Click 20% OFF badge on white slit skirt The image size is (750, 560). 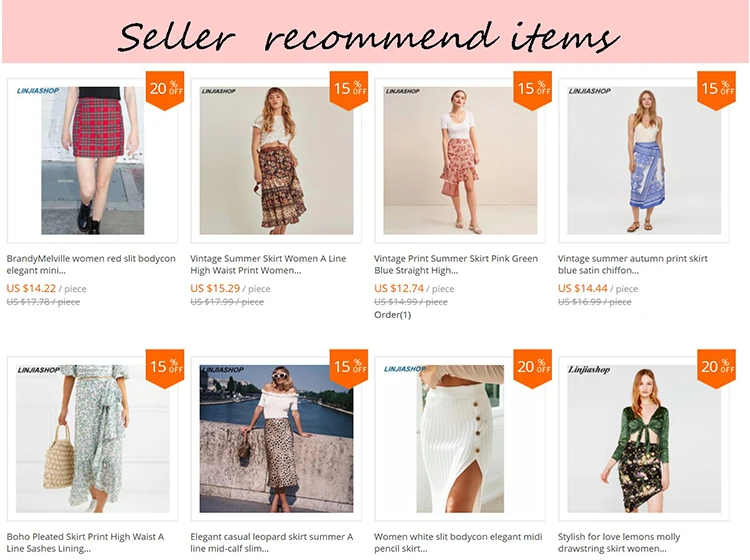532,368
